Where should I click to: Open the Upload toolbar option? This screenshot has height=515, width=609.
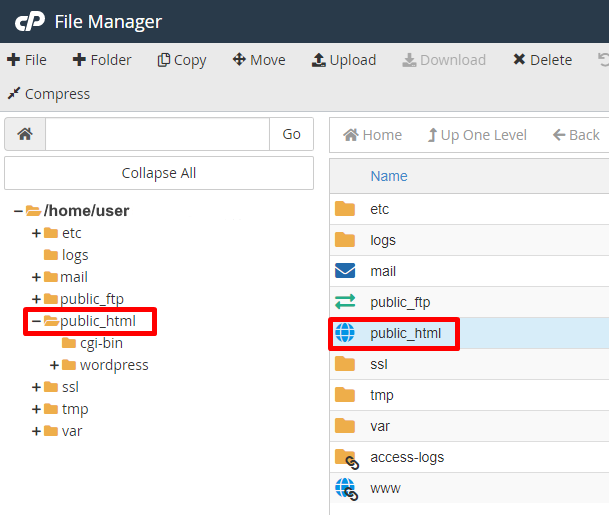(344, 60)
